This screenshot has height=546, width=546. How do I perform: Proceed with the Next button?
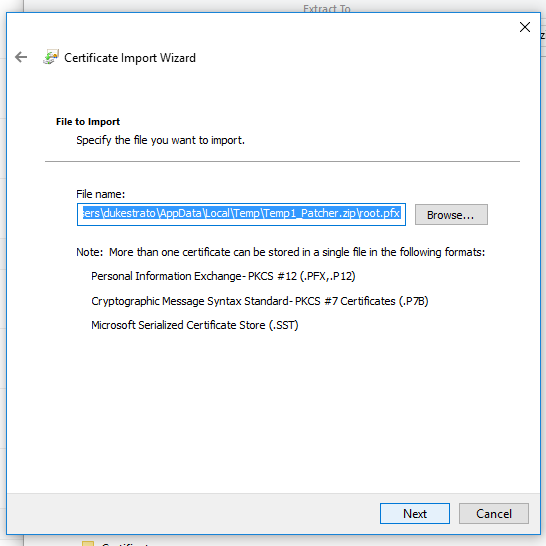[415, 513]
